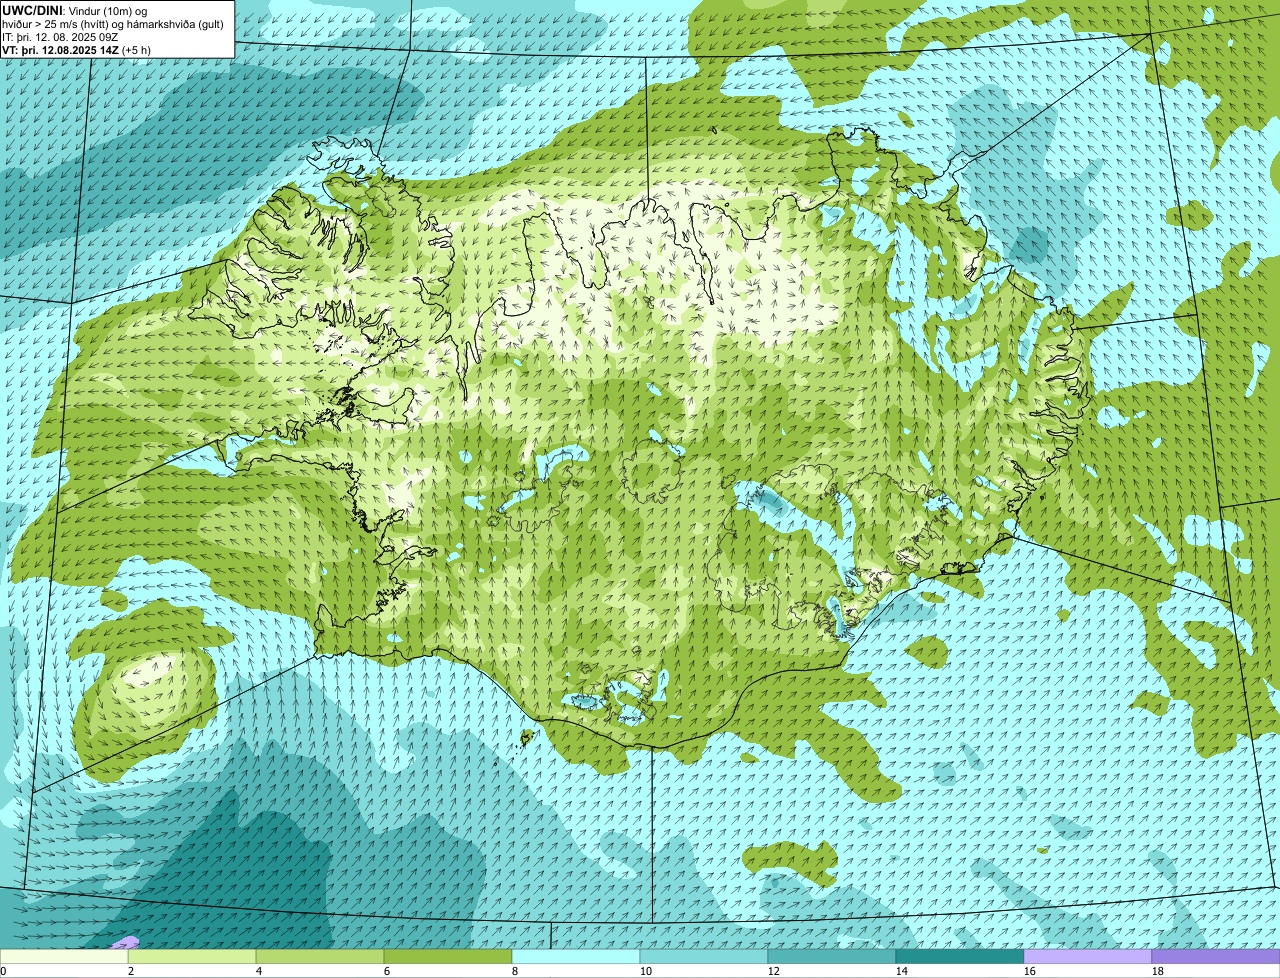Select the 6–8 m/s olive green legend swatch
This screenshot has height=978, width=1280.
[448, 957]
